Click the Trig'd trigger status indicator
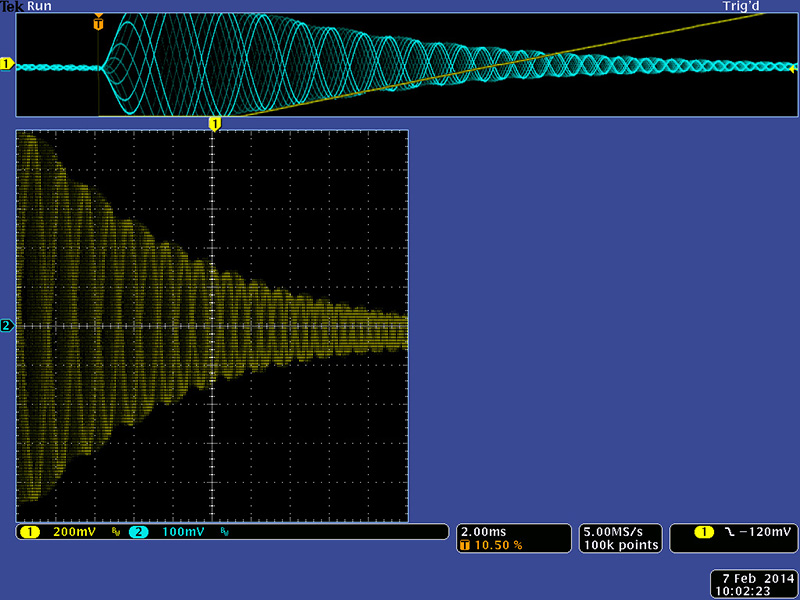 click(x=741, y=6)
